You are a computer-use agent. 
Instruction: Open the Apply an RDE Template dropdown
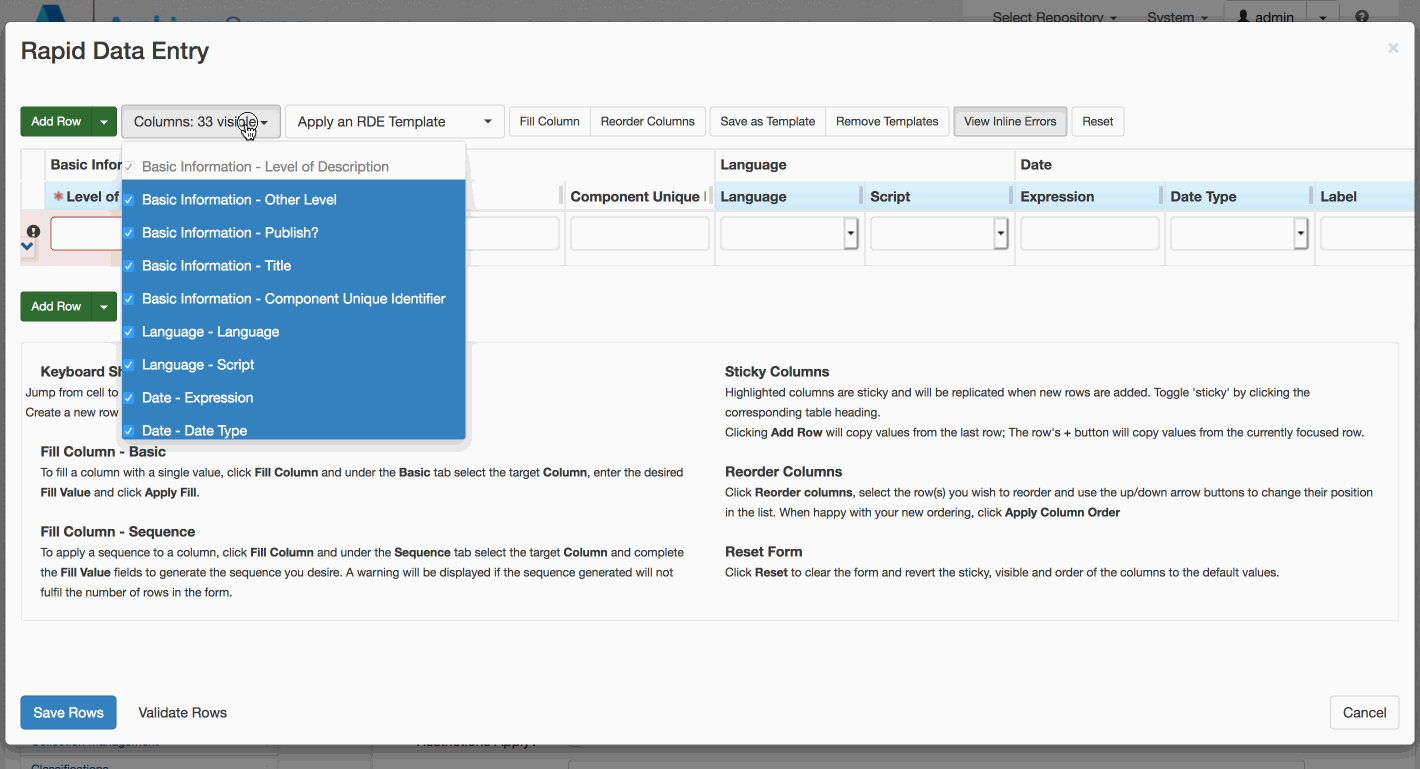(x=395, y=122)
